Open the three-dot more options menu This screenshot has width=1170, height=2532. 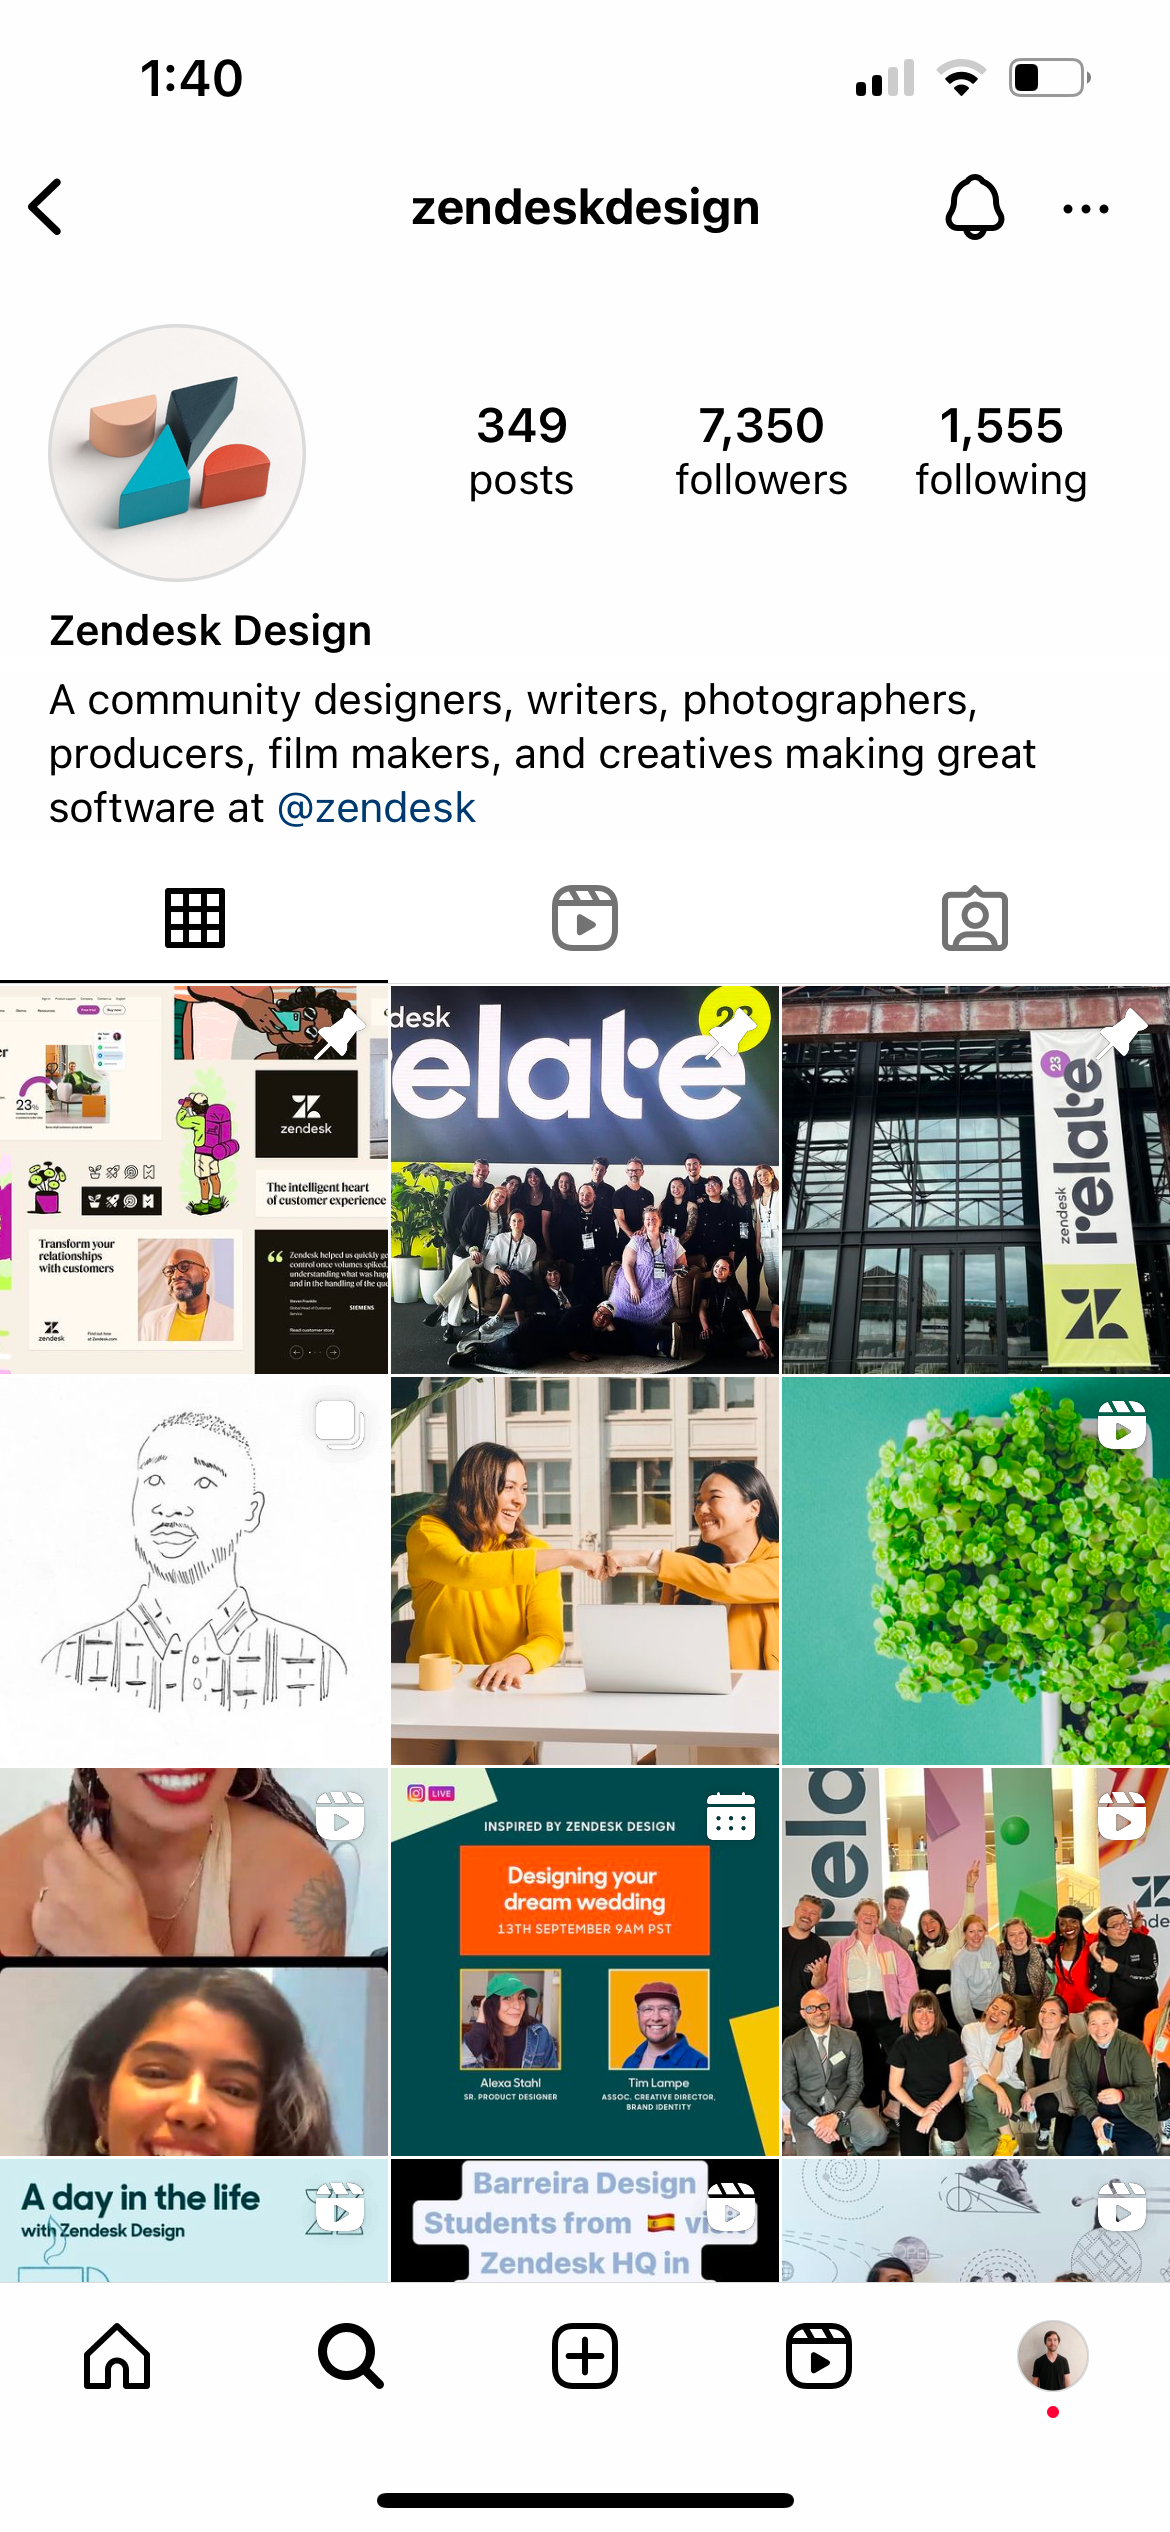coord(1085,209)
